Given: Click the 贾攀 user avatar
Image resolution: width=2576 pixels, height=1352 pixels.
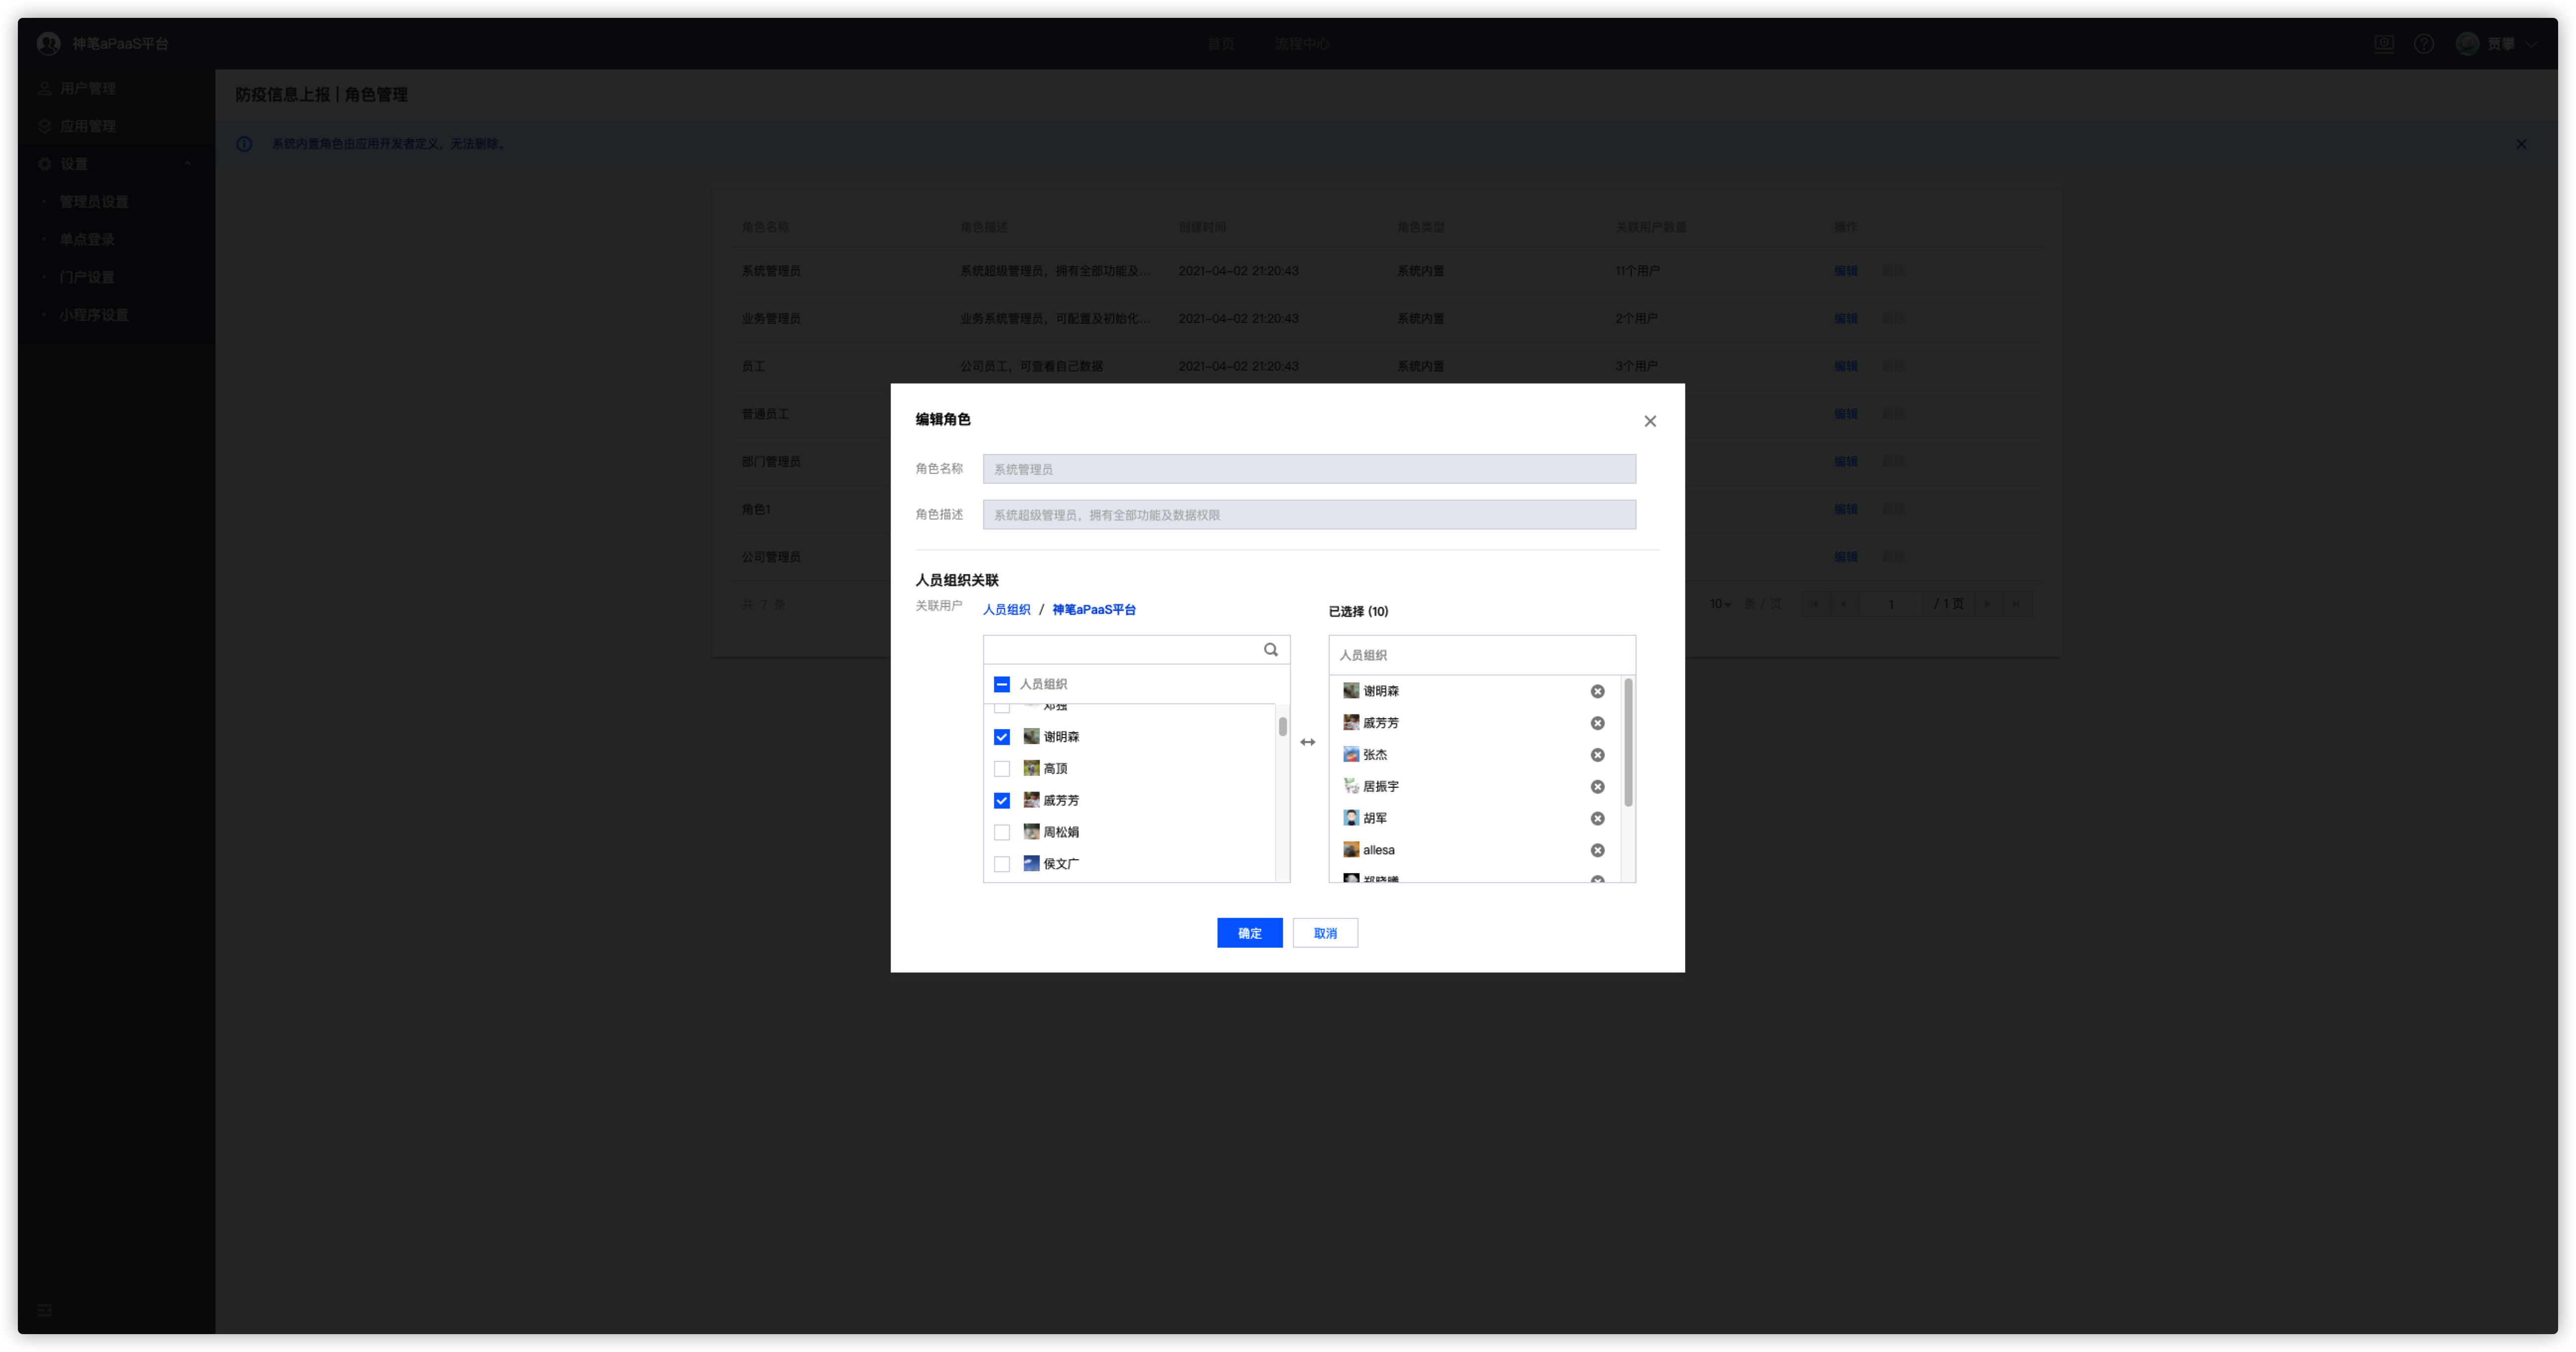Looking at the screenshot, I should point(2467,44).
